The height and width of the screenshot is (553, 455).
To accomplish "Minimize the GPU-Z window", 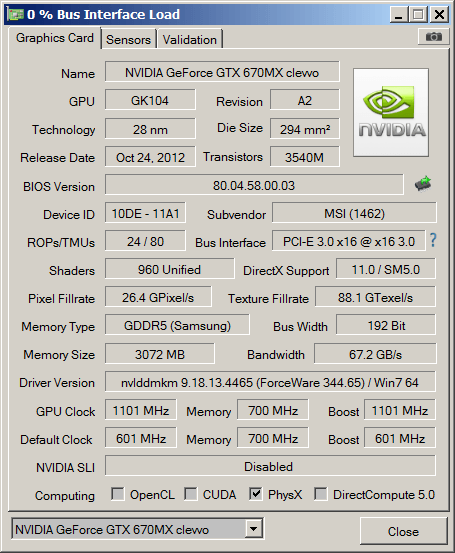I will 399,15.
